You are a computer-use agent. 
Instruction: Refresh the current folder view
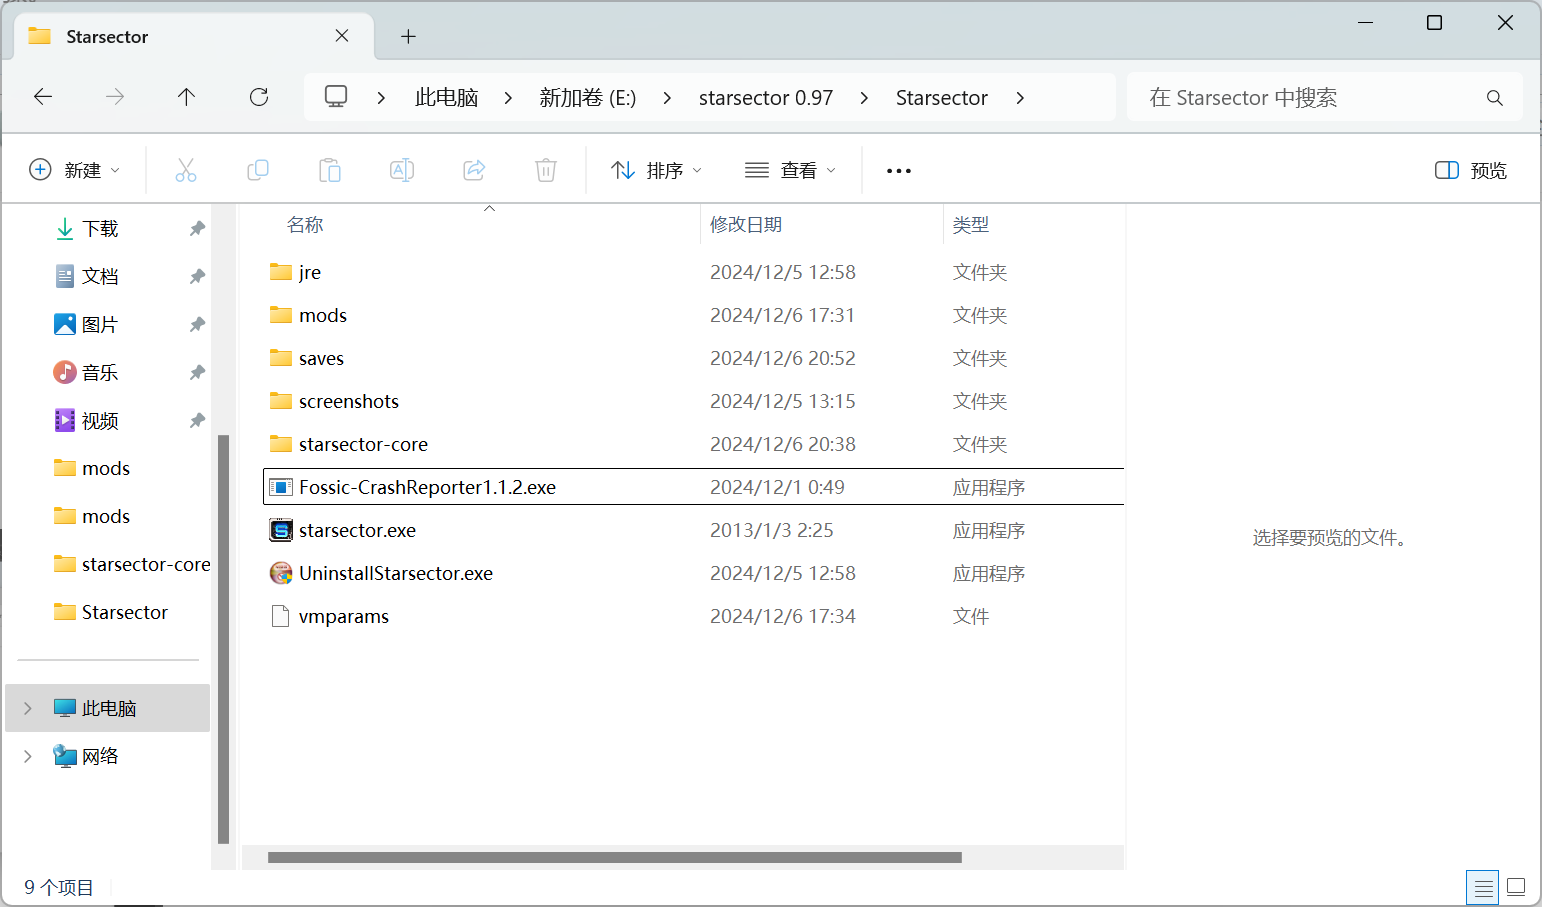(259, 97)
